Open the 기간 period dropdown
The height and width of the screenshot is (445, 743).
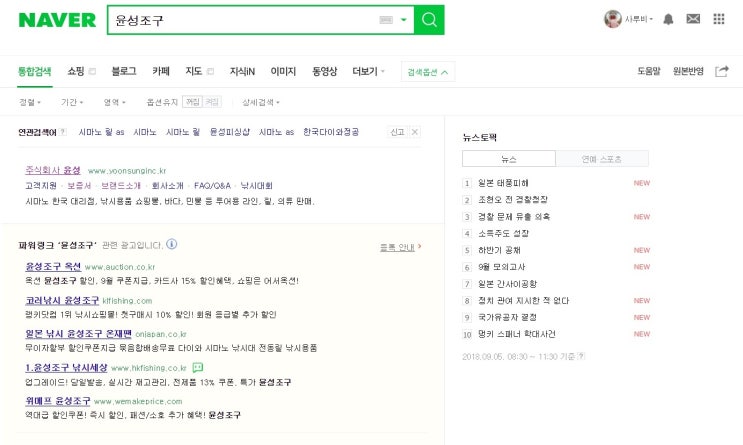[x=72, y=102]
